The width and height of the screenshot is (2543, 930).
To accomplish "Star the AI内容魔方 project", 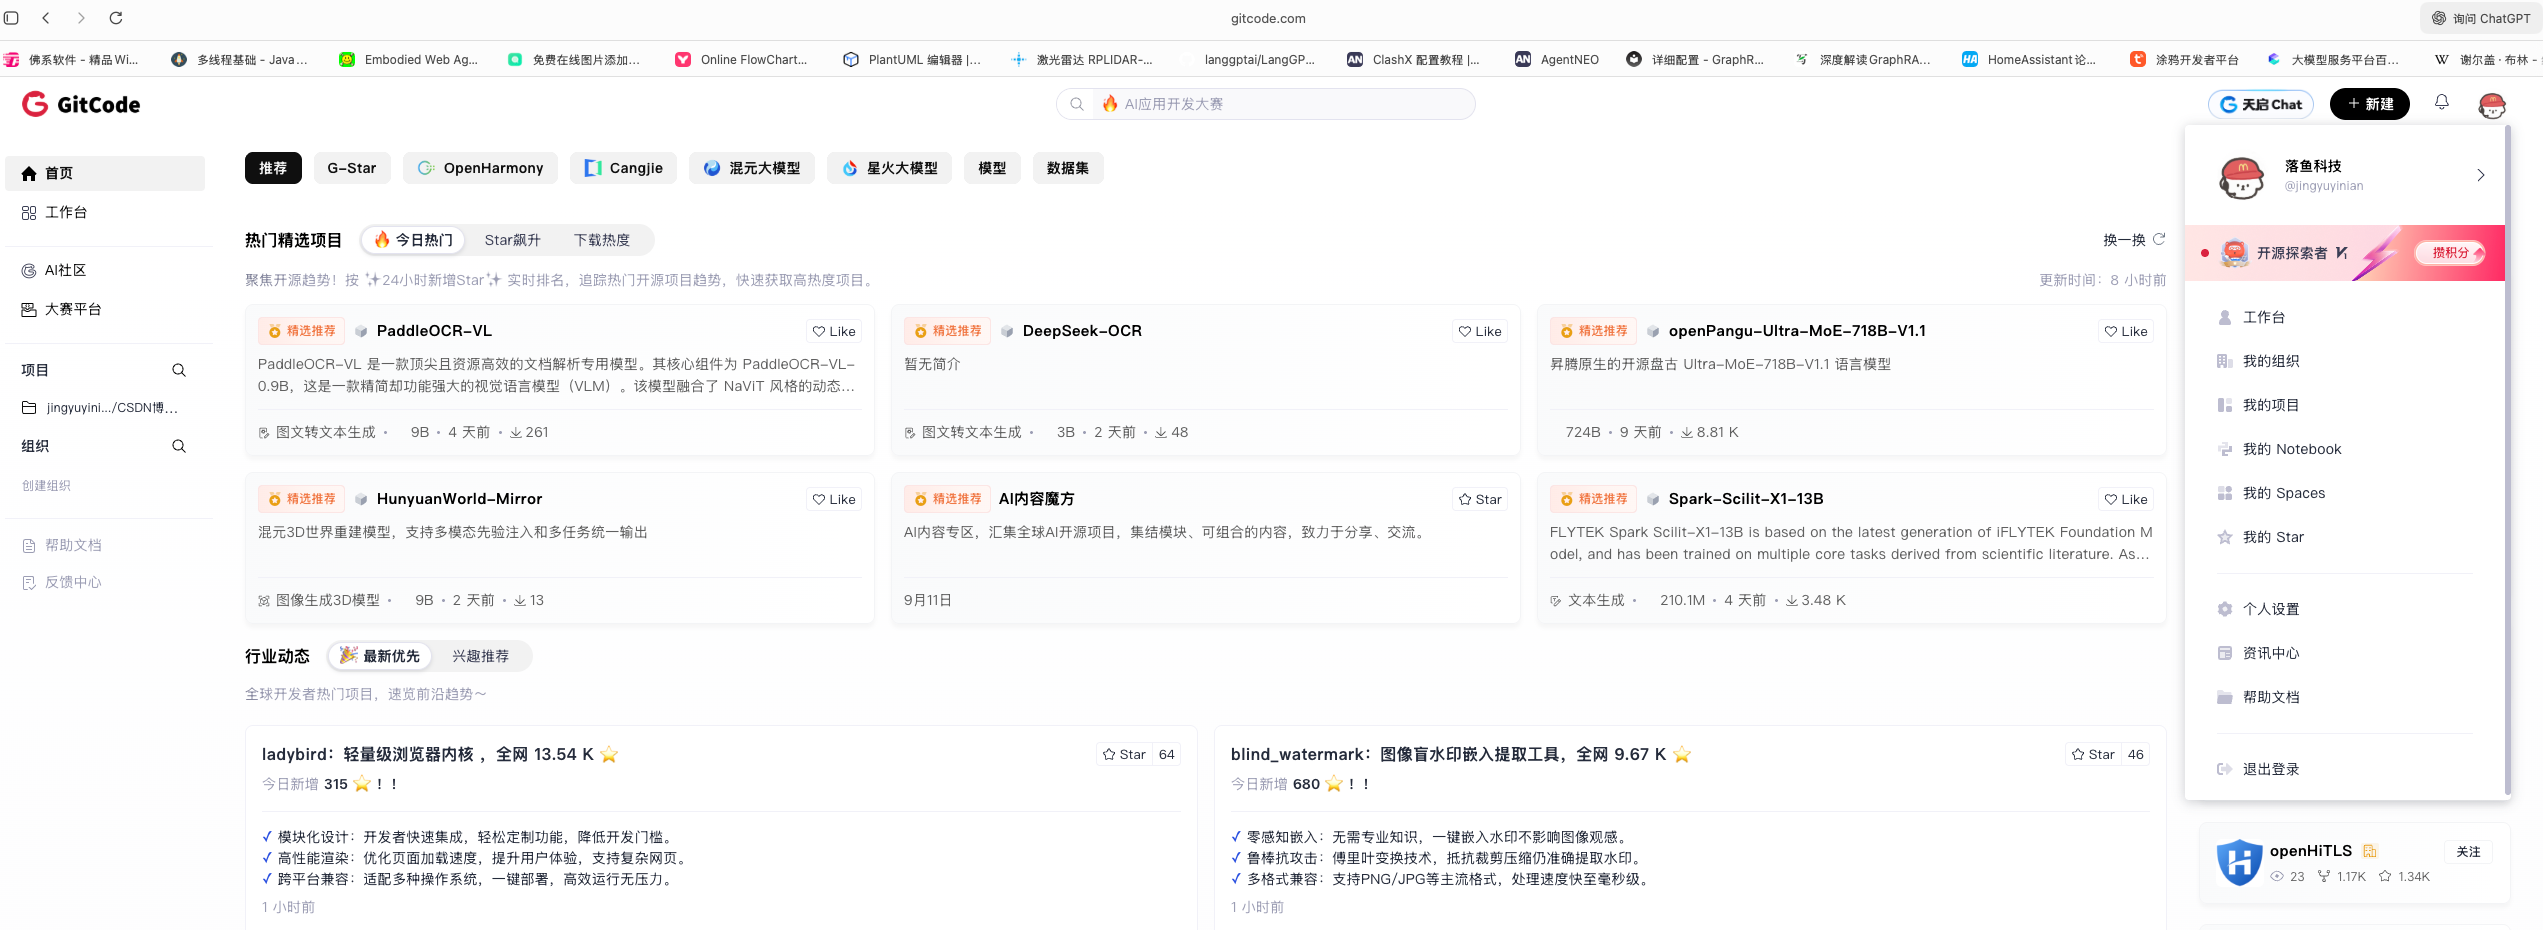I will coord(1479,498).
